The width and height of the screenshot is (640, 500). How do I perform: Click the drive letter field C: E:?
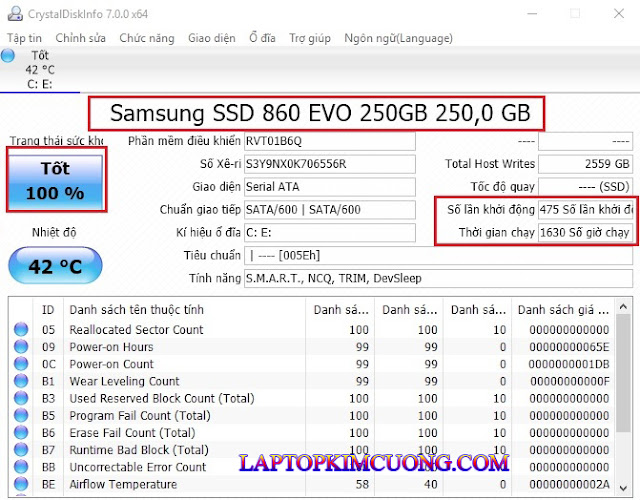tap(330, 233)
